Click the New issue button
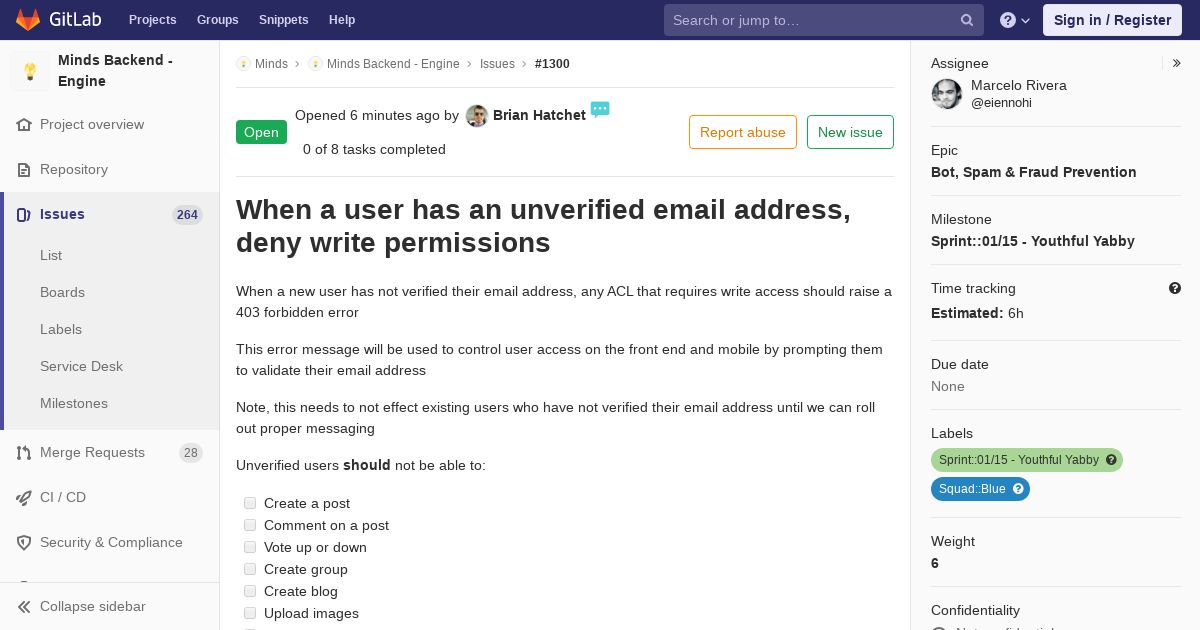This screenshot has width=1200, height=630. (x=850, y=132)
